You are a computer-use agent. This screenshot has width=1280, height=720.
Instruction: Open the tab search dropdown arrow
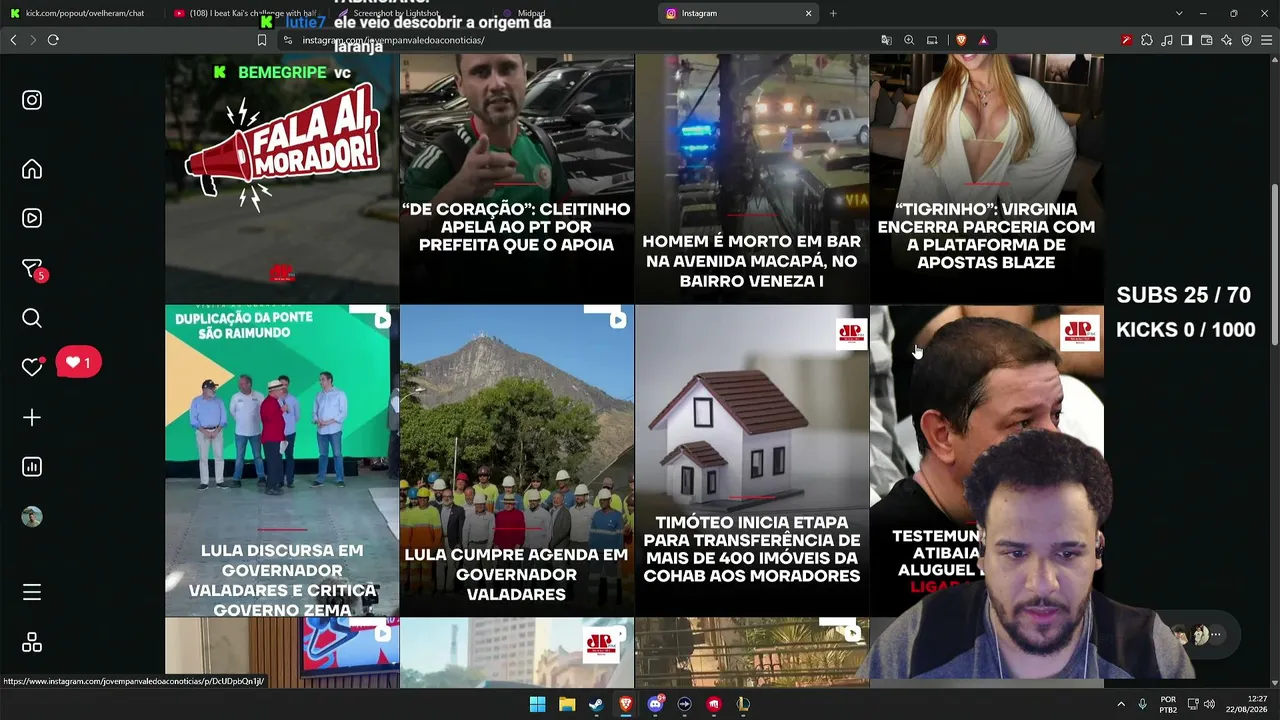(1179, 13)
